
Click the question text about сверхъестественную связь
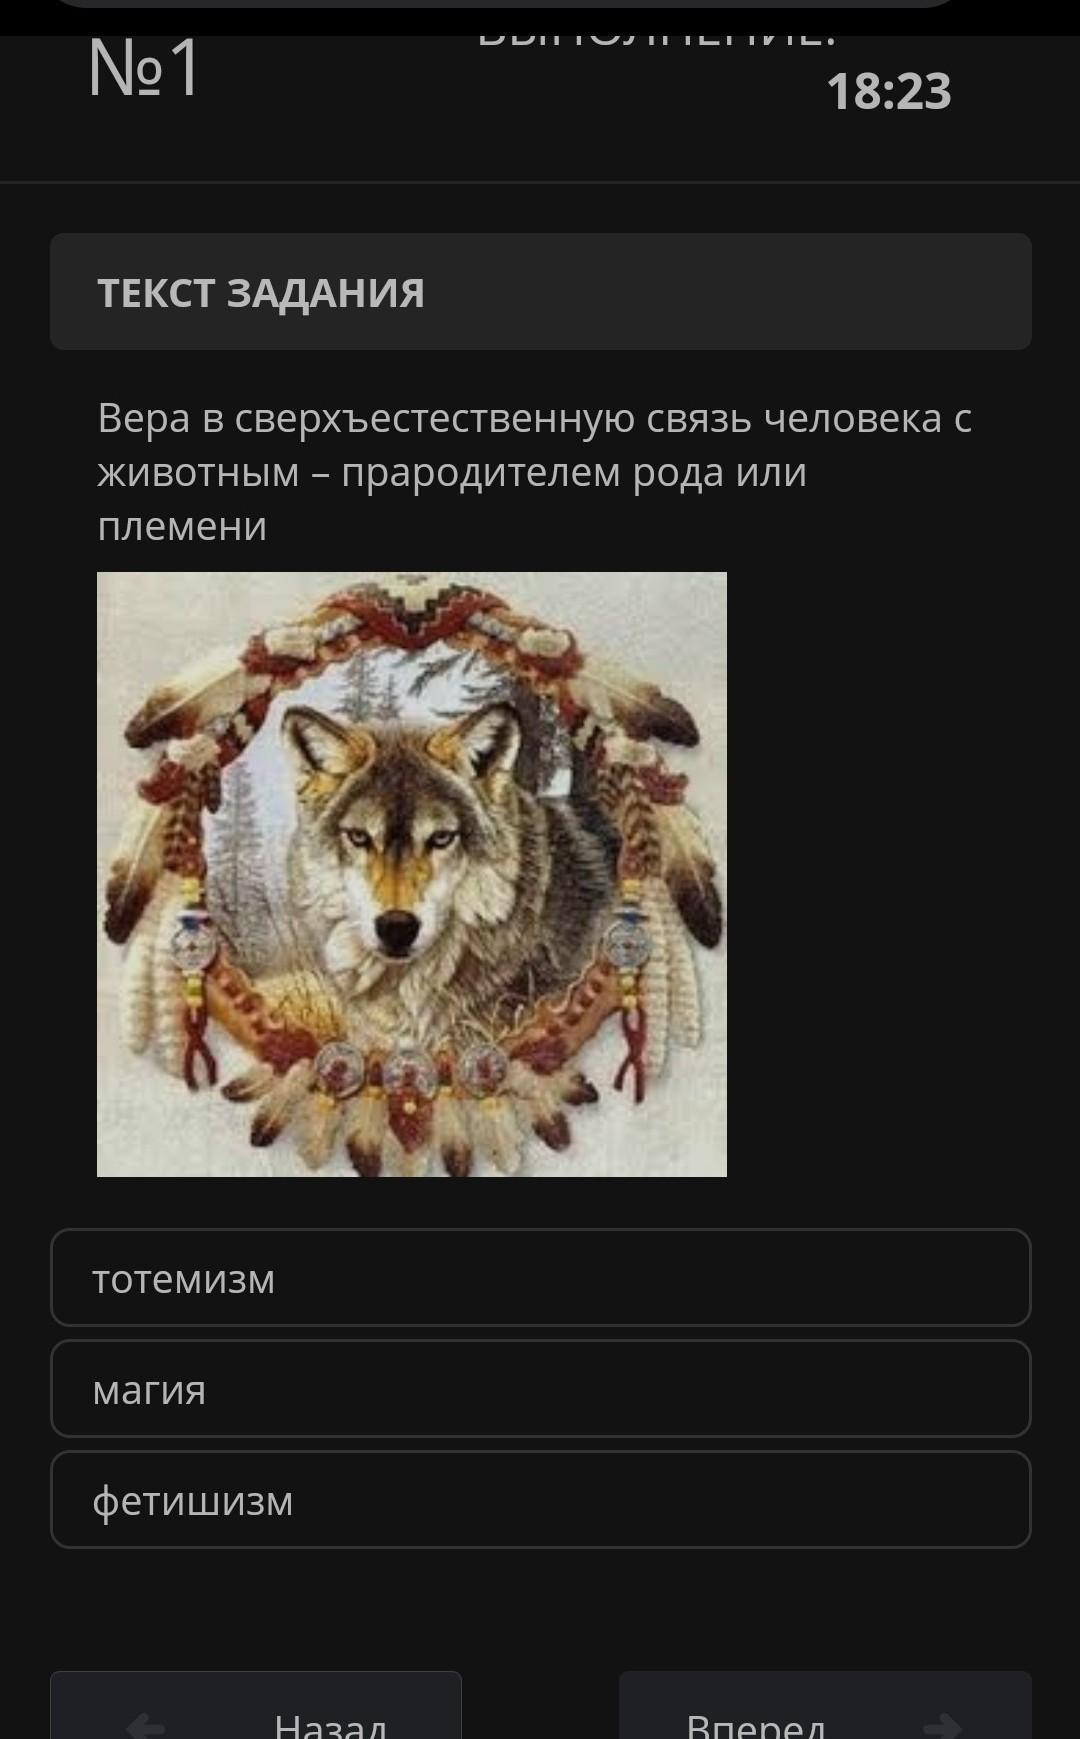pos(535,472)
